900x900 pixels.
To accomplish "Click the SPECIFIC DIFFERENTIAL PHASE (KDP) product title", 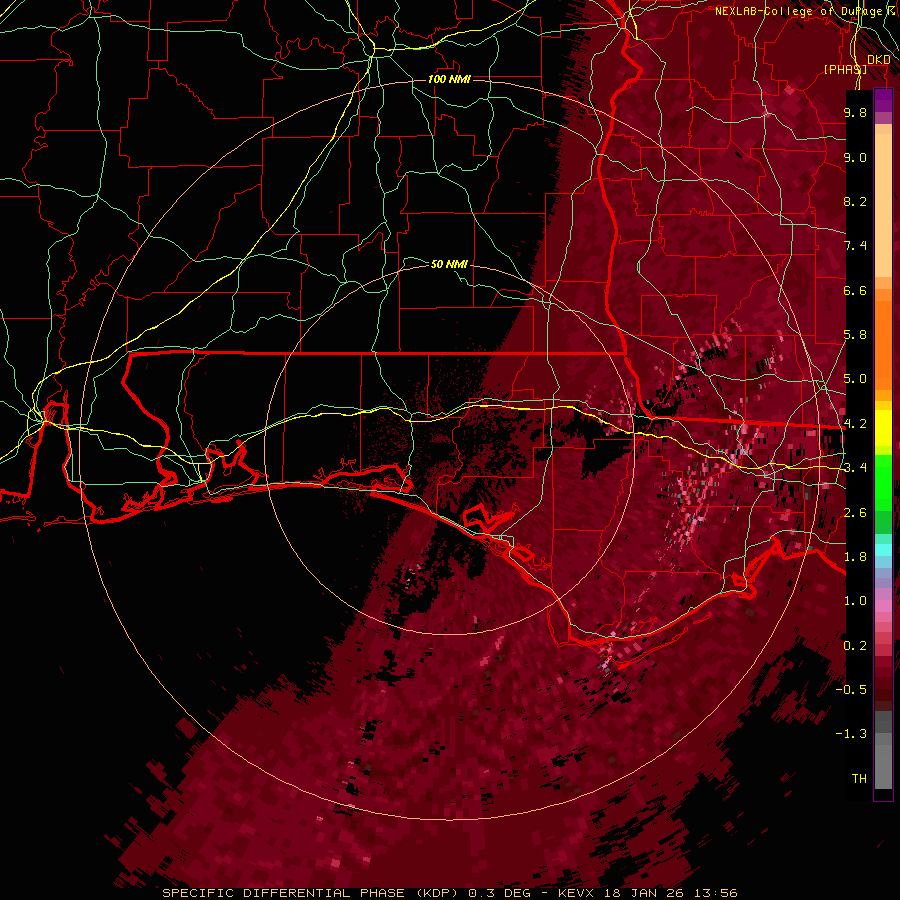I will click(x=312, y=893).
